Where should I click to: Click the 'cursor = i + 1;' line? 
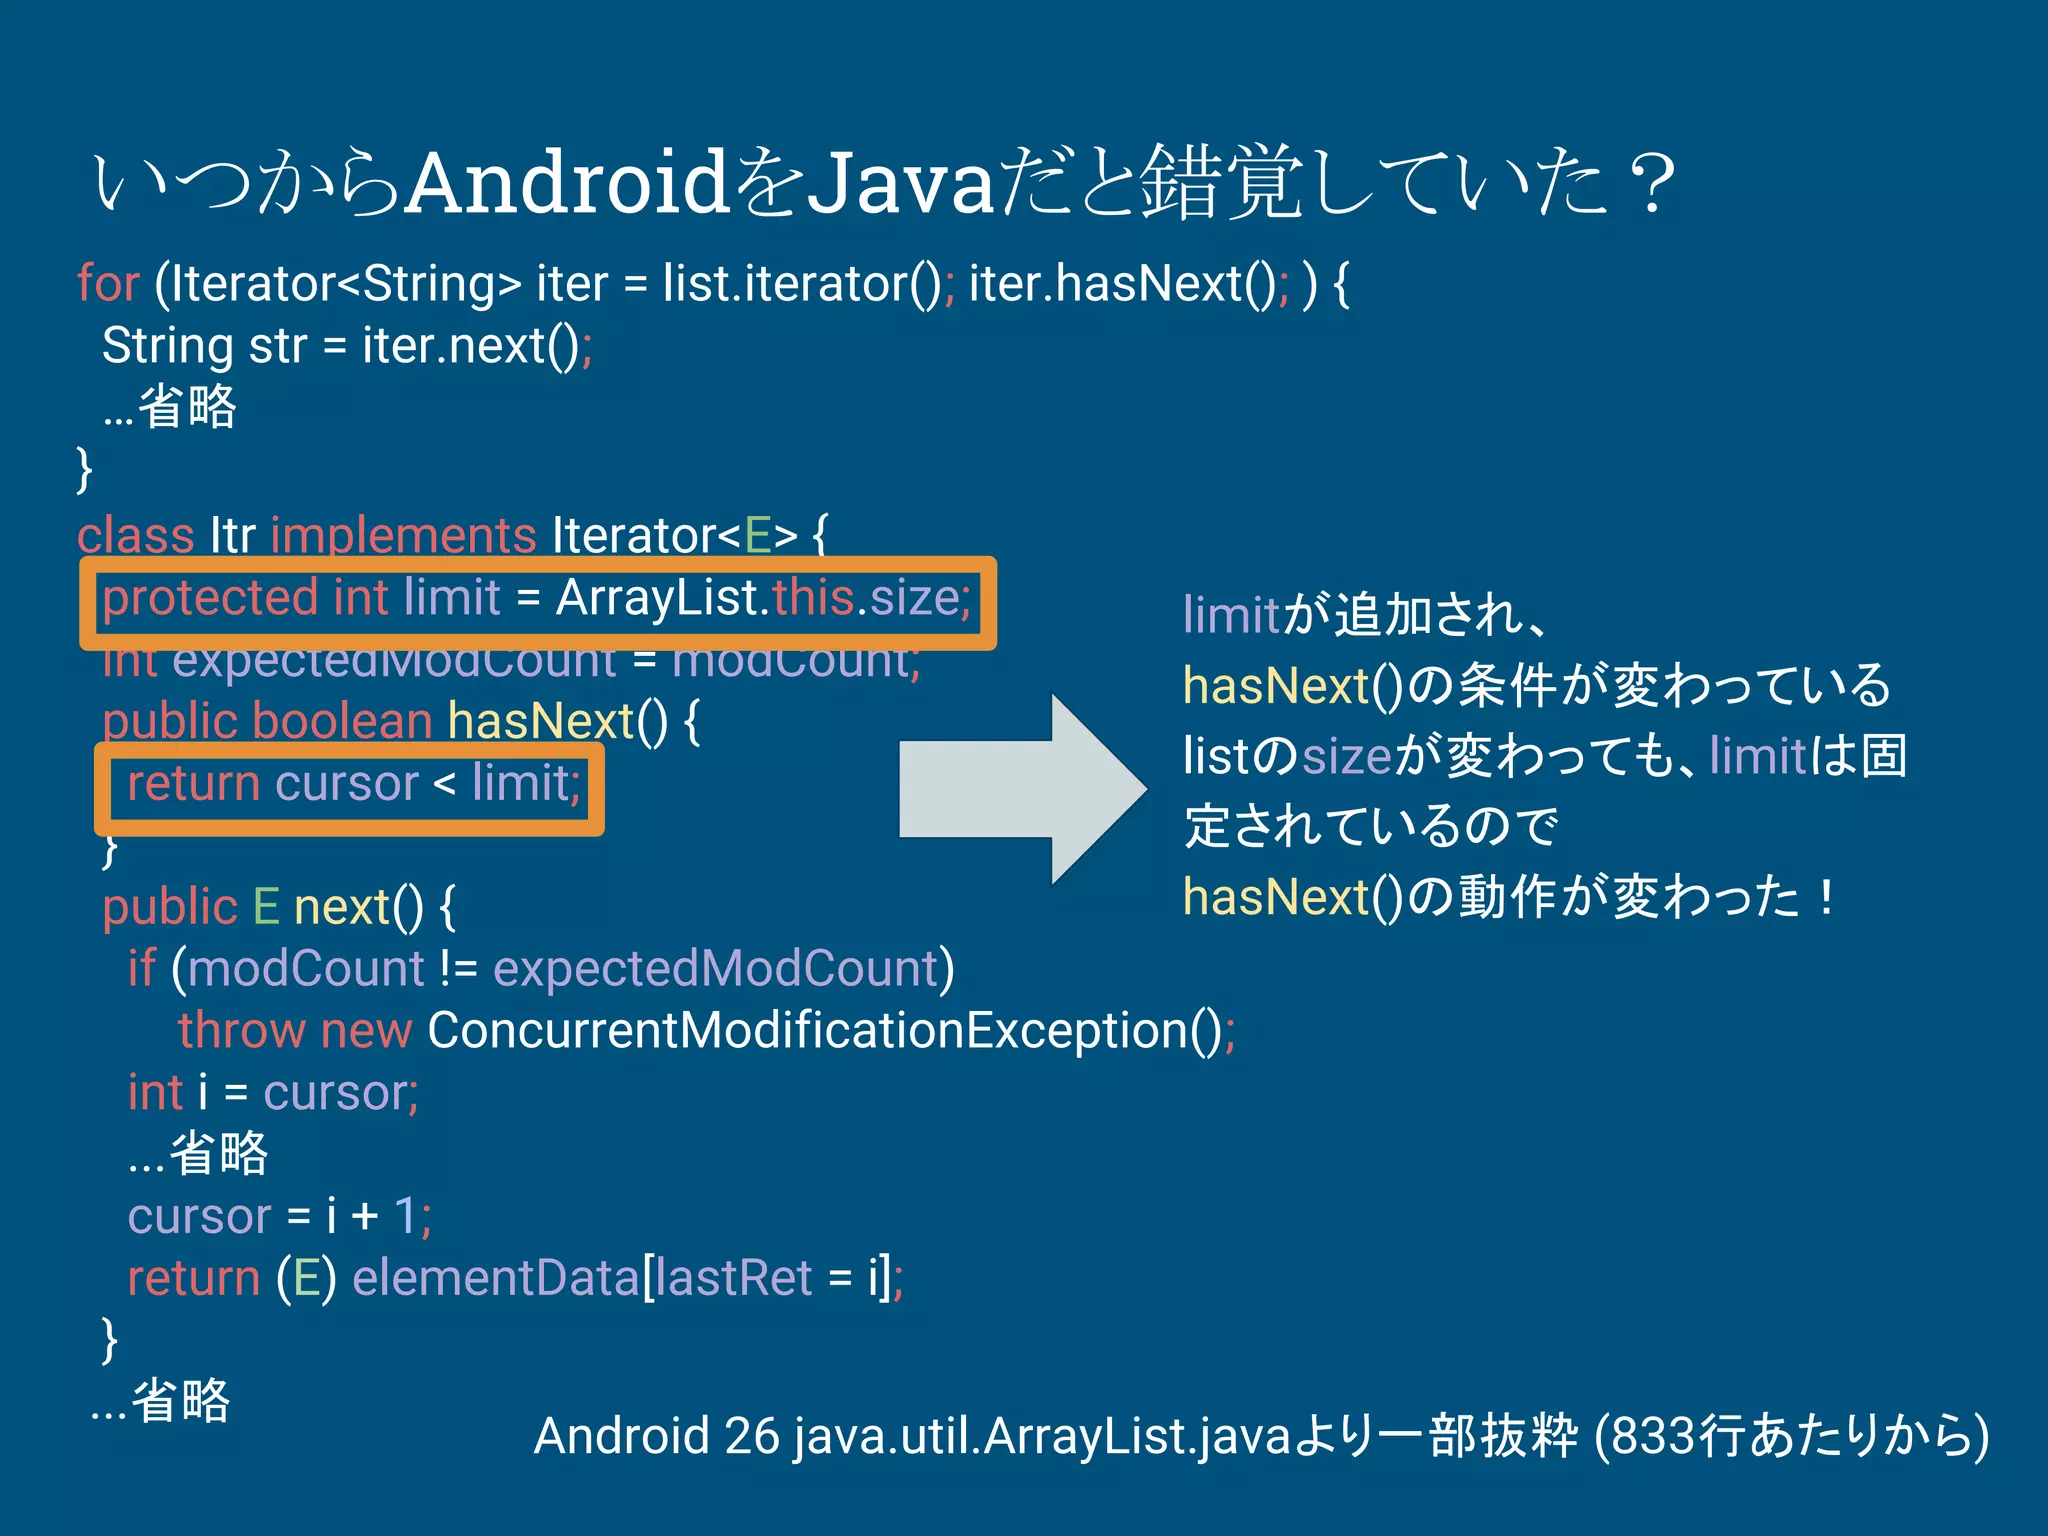click(280, 1216)
